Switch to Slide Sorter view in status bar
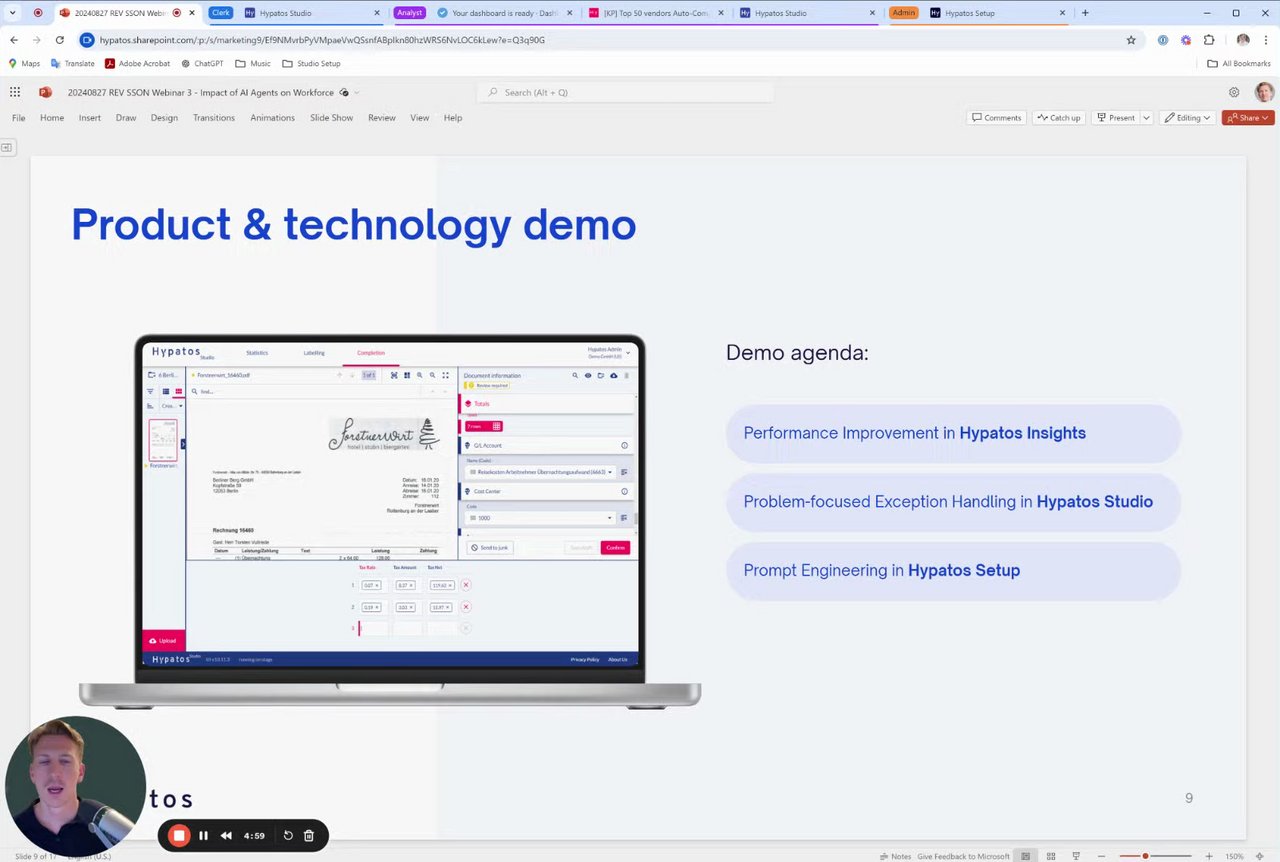 click(1051, 856)
